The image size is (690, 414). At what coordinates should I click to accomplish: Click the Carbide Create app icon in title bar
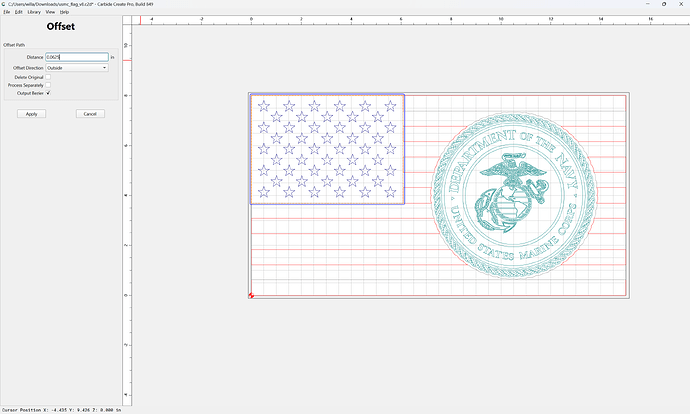click(4, 4)
